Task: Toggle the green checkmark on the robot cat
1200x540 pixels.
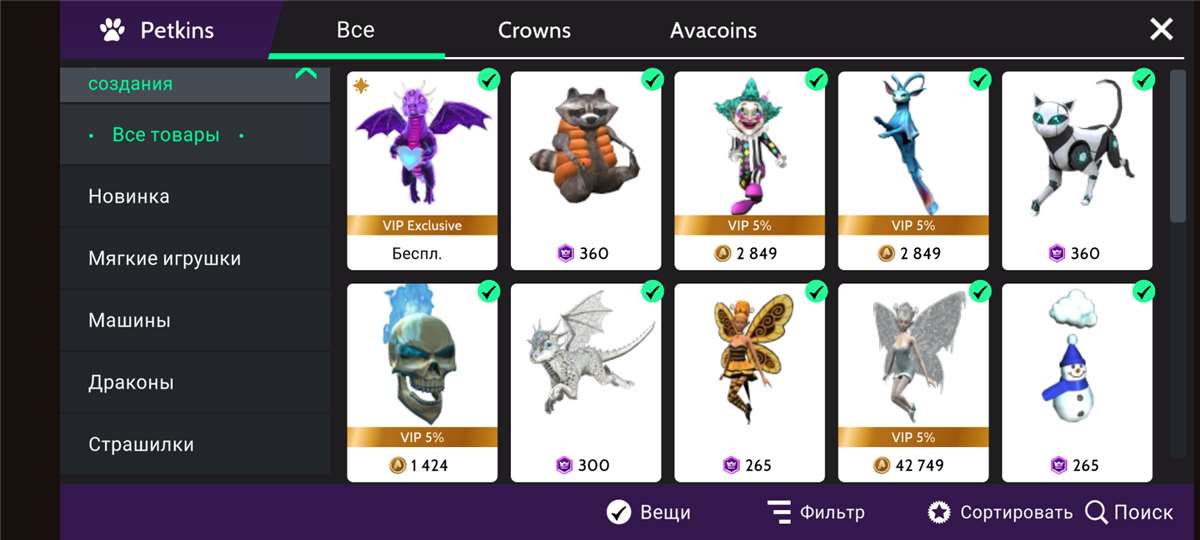Action: 1144,79
